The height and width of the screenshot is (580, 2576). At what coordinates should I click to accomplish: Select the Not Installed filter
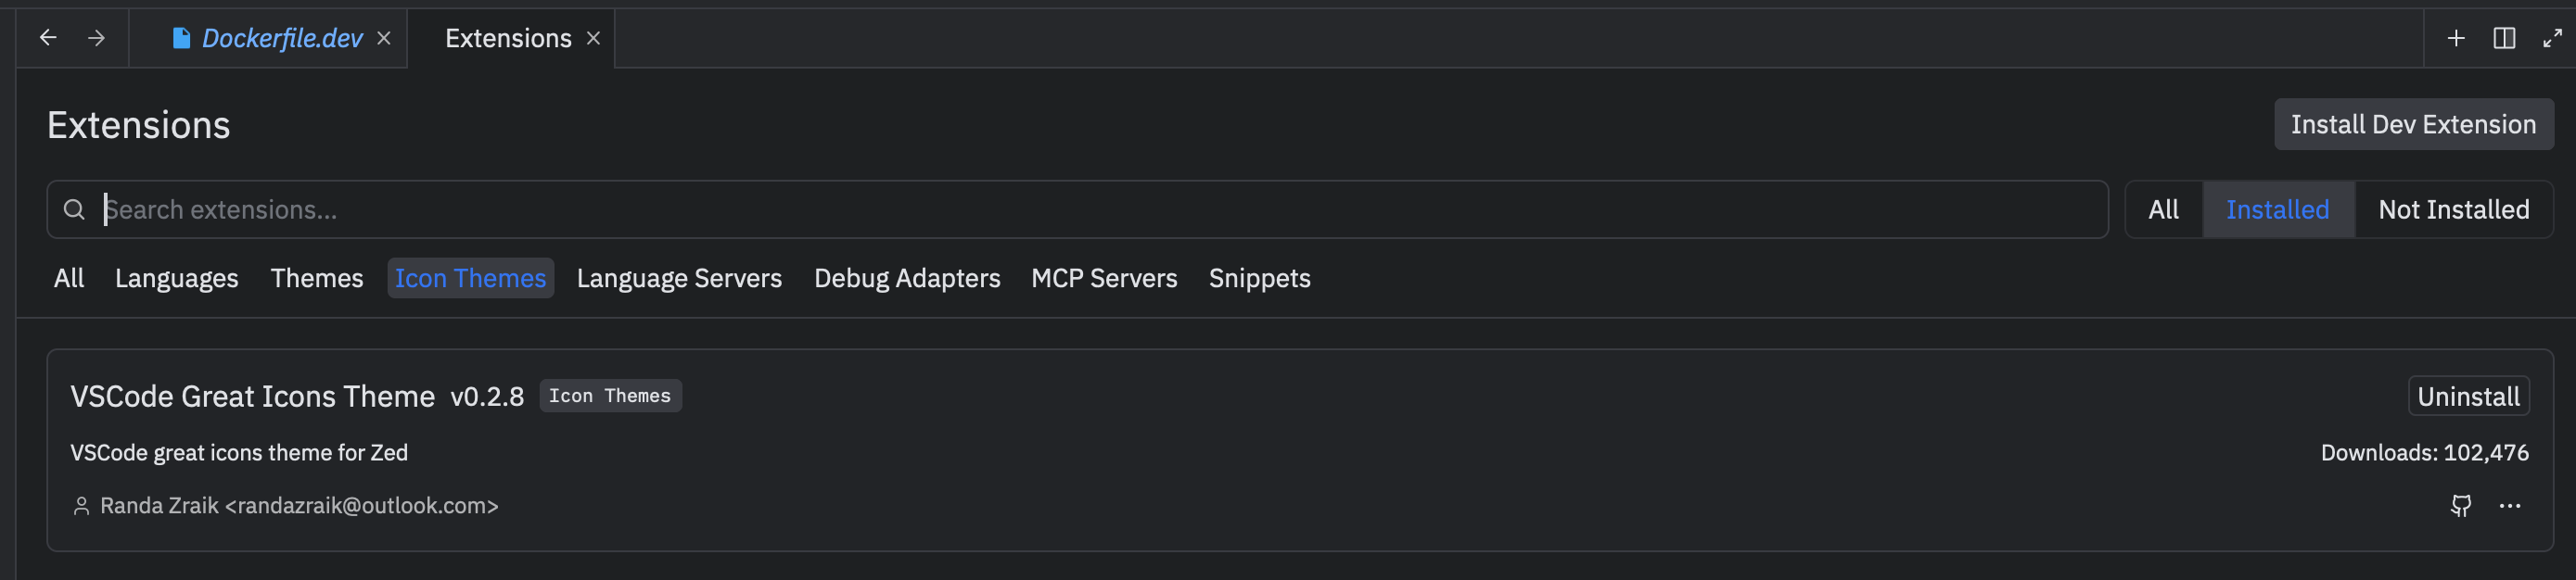(x=2453, y=210)
